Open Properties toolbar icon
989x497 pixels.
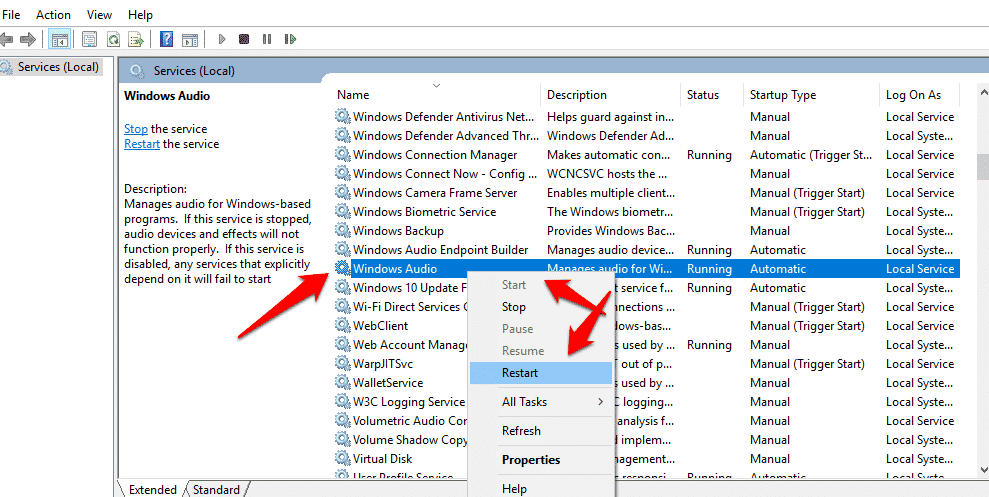click(x=90, y=39)
